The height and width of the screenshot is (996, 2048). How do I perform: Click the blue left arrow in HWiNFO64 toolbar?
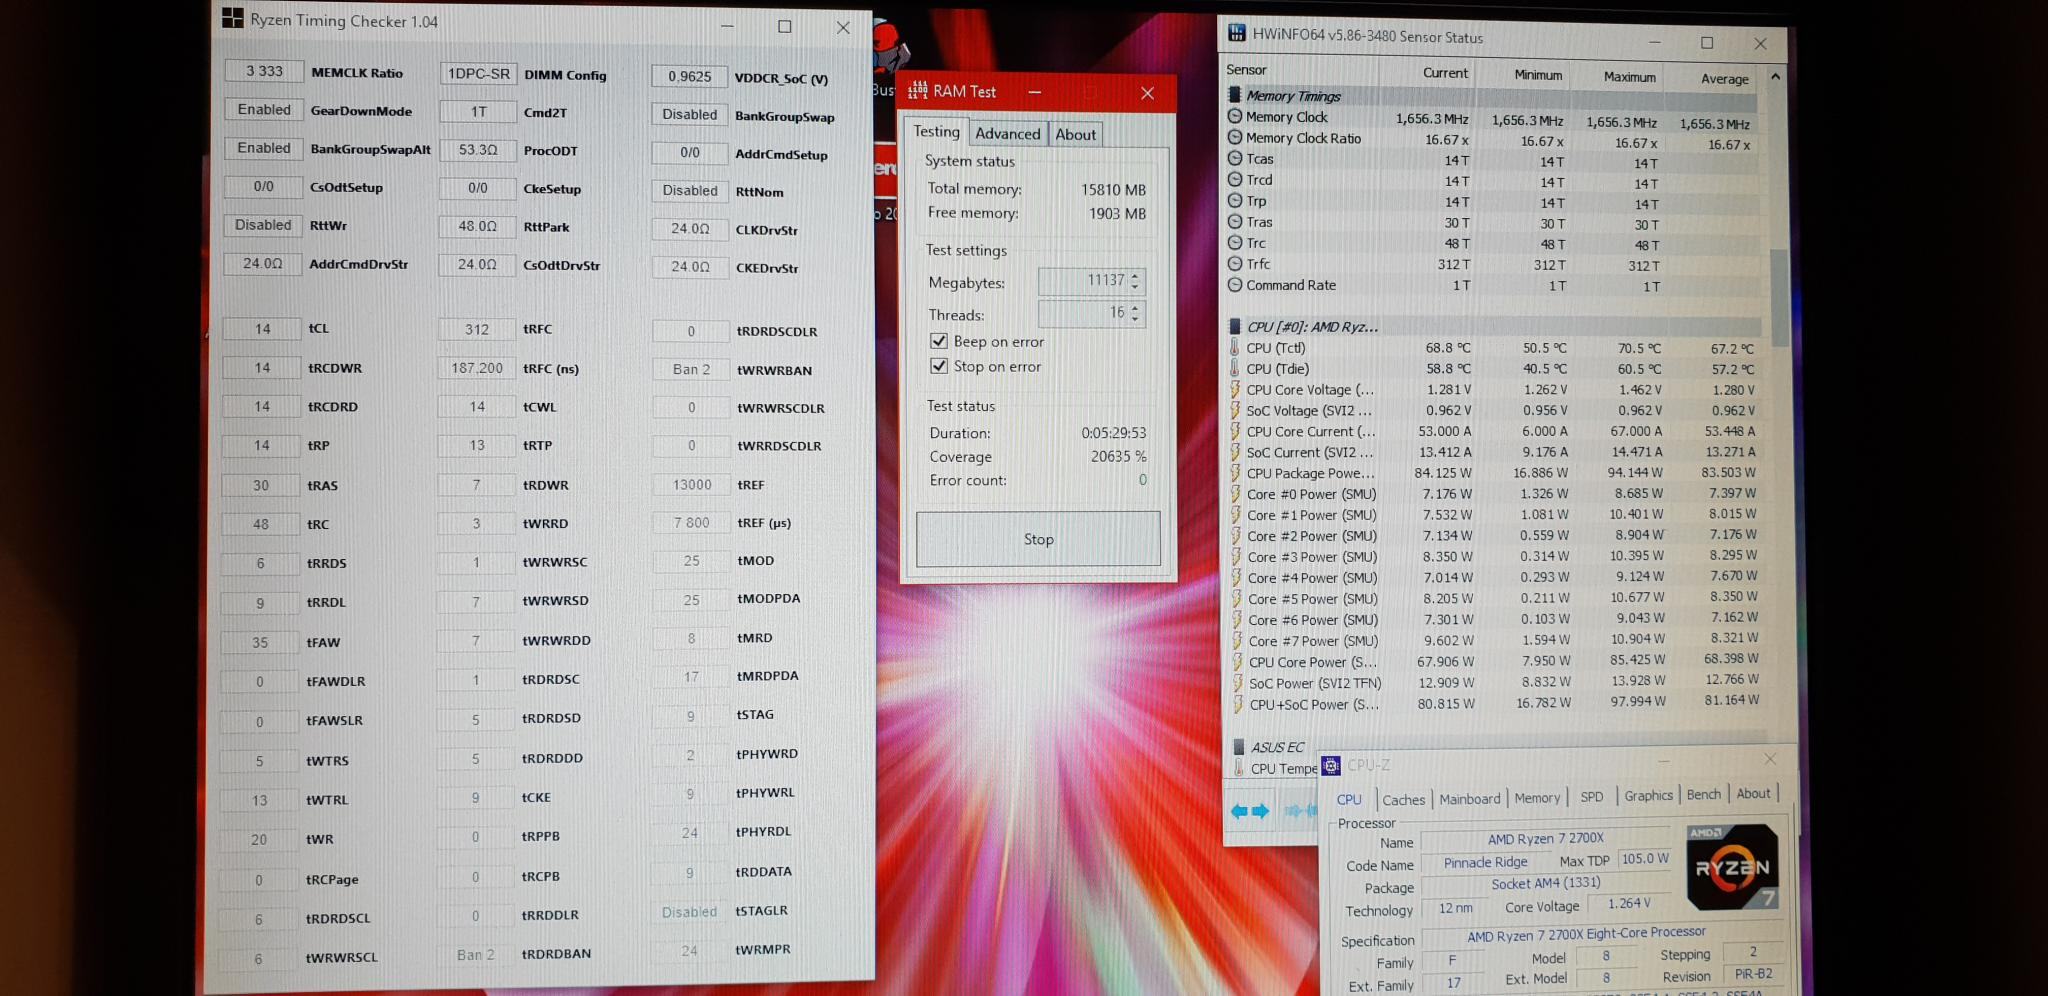pos(1239,811)
